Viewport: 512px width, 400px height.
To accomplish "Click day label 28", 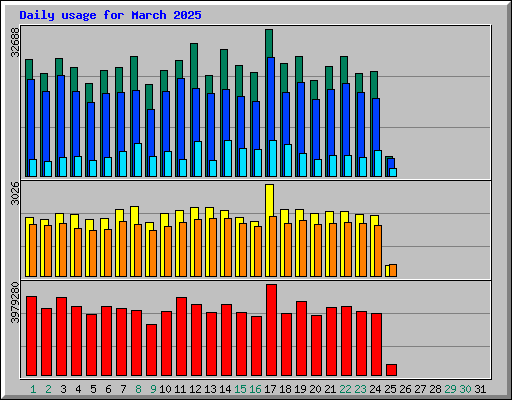I will [435, 389].
